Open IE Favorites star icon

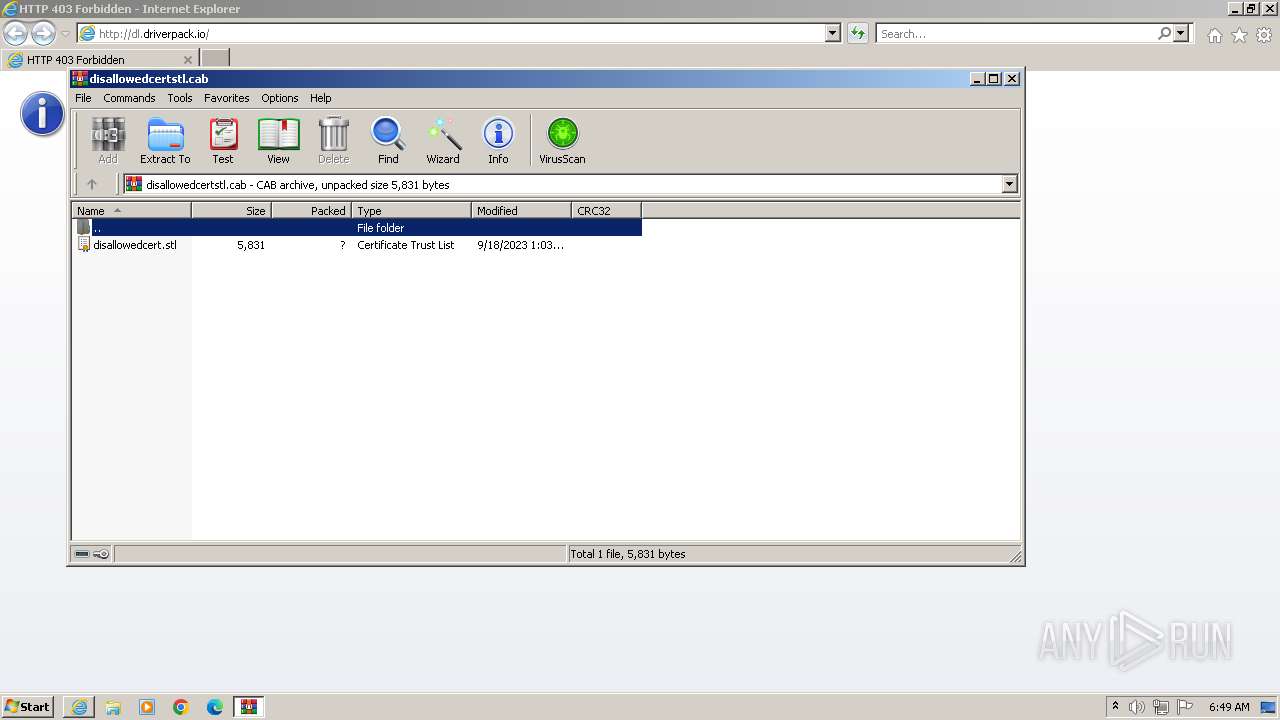click(1239, 35)
